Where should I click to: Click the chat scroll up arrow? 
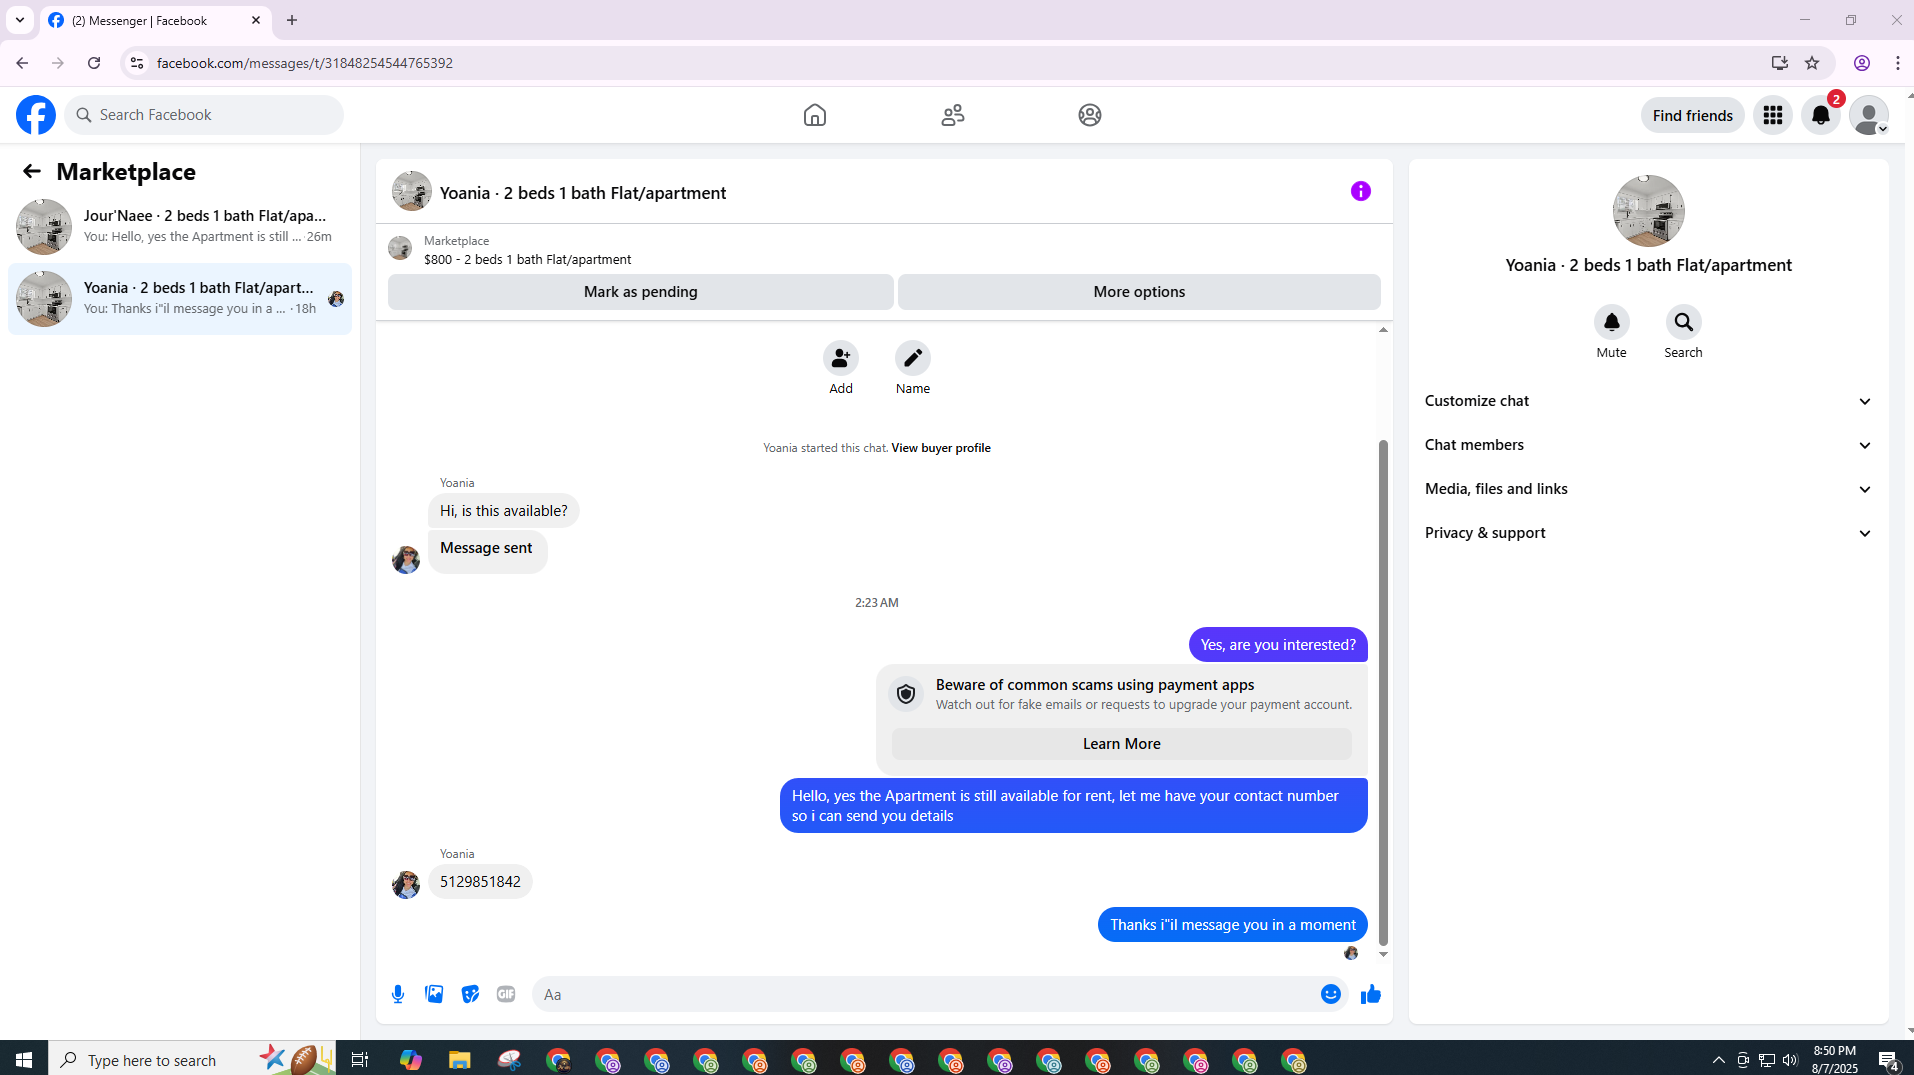1384,330
